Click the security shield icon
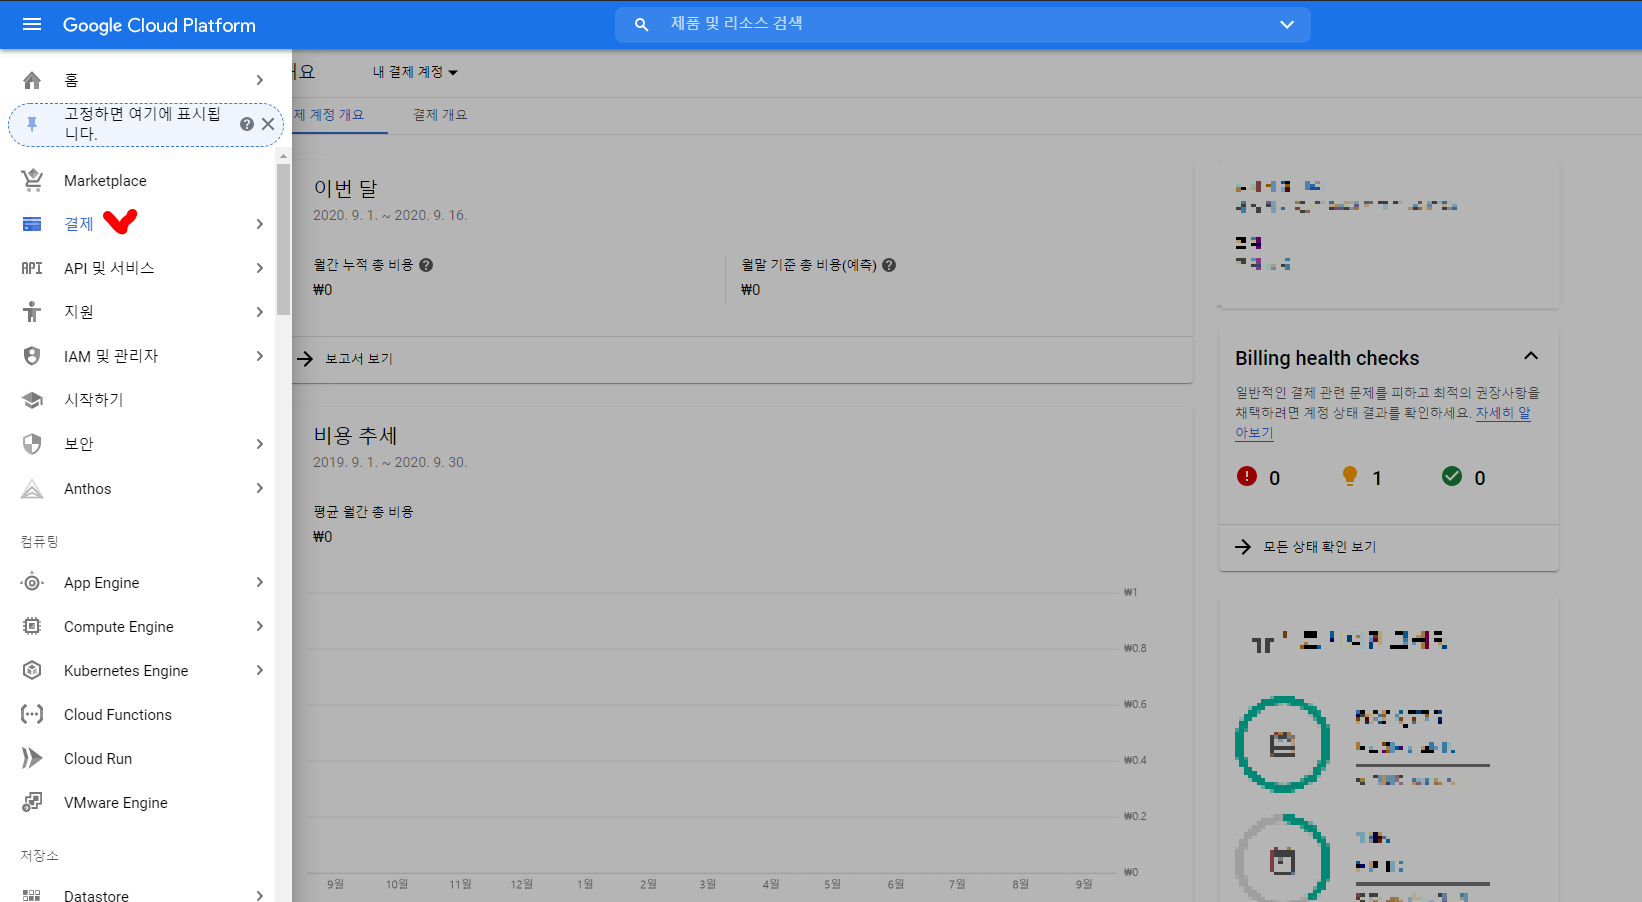Viewport: 1642px width, 902px height. [32, 444]
